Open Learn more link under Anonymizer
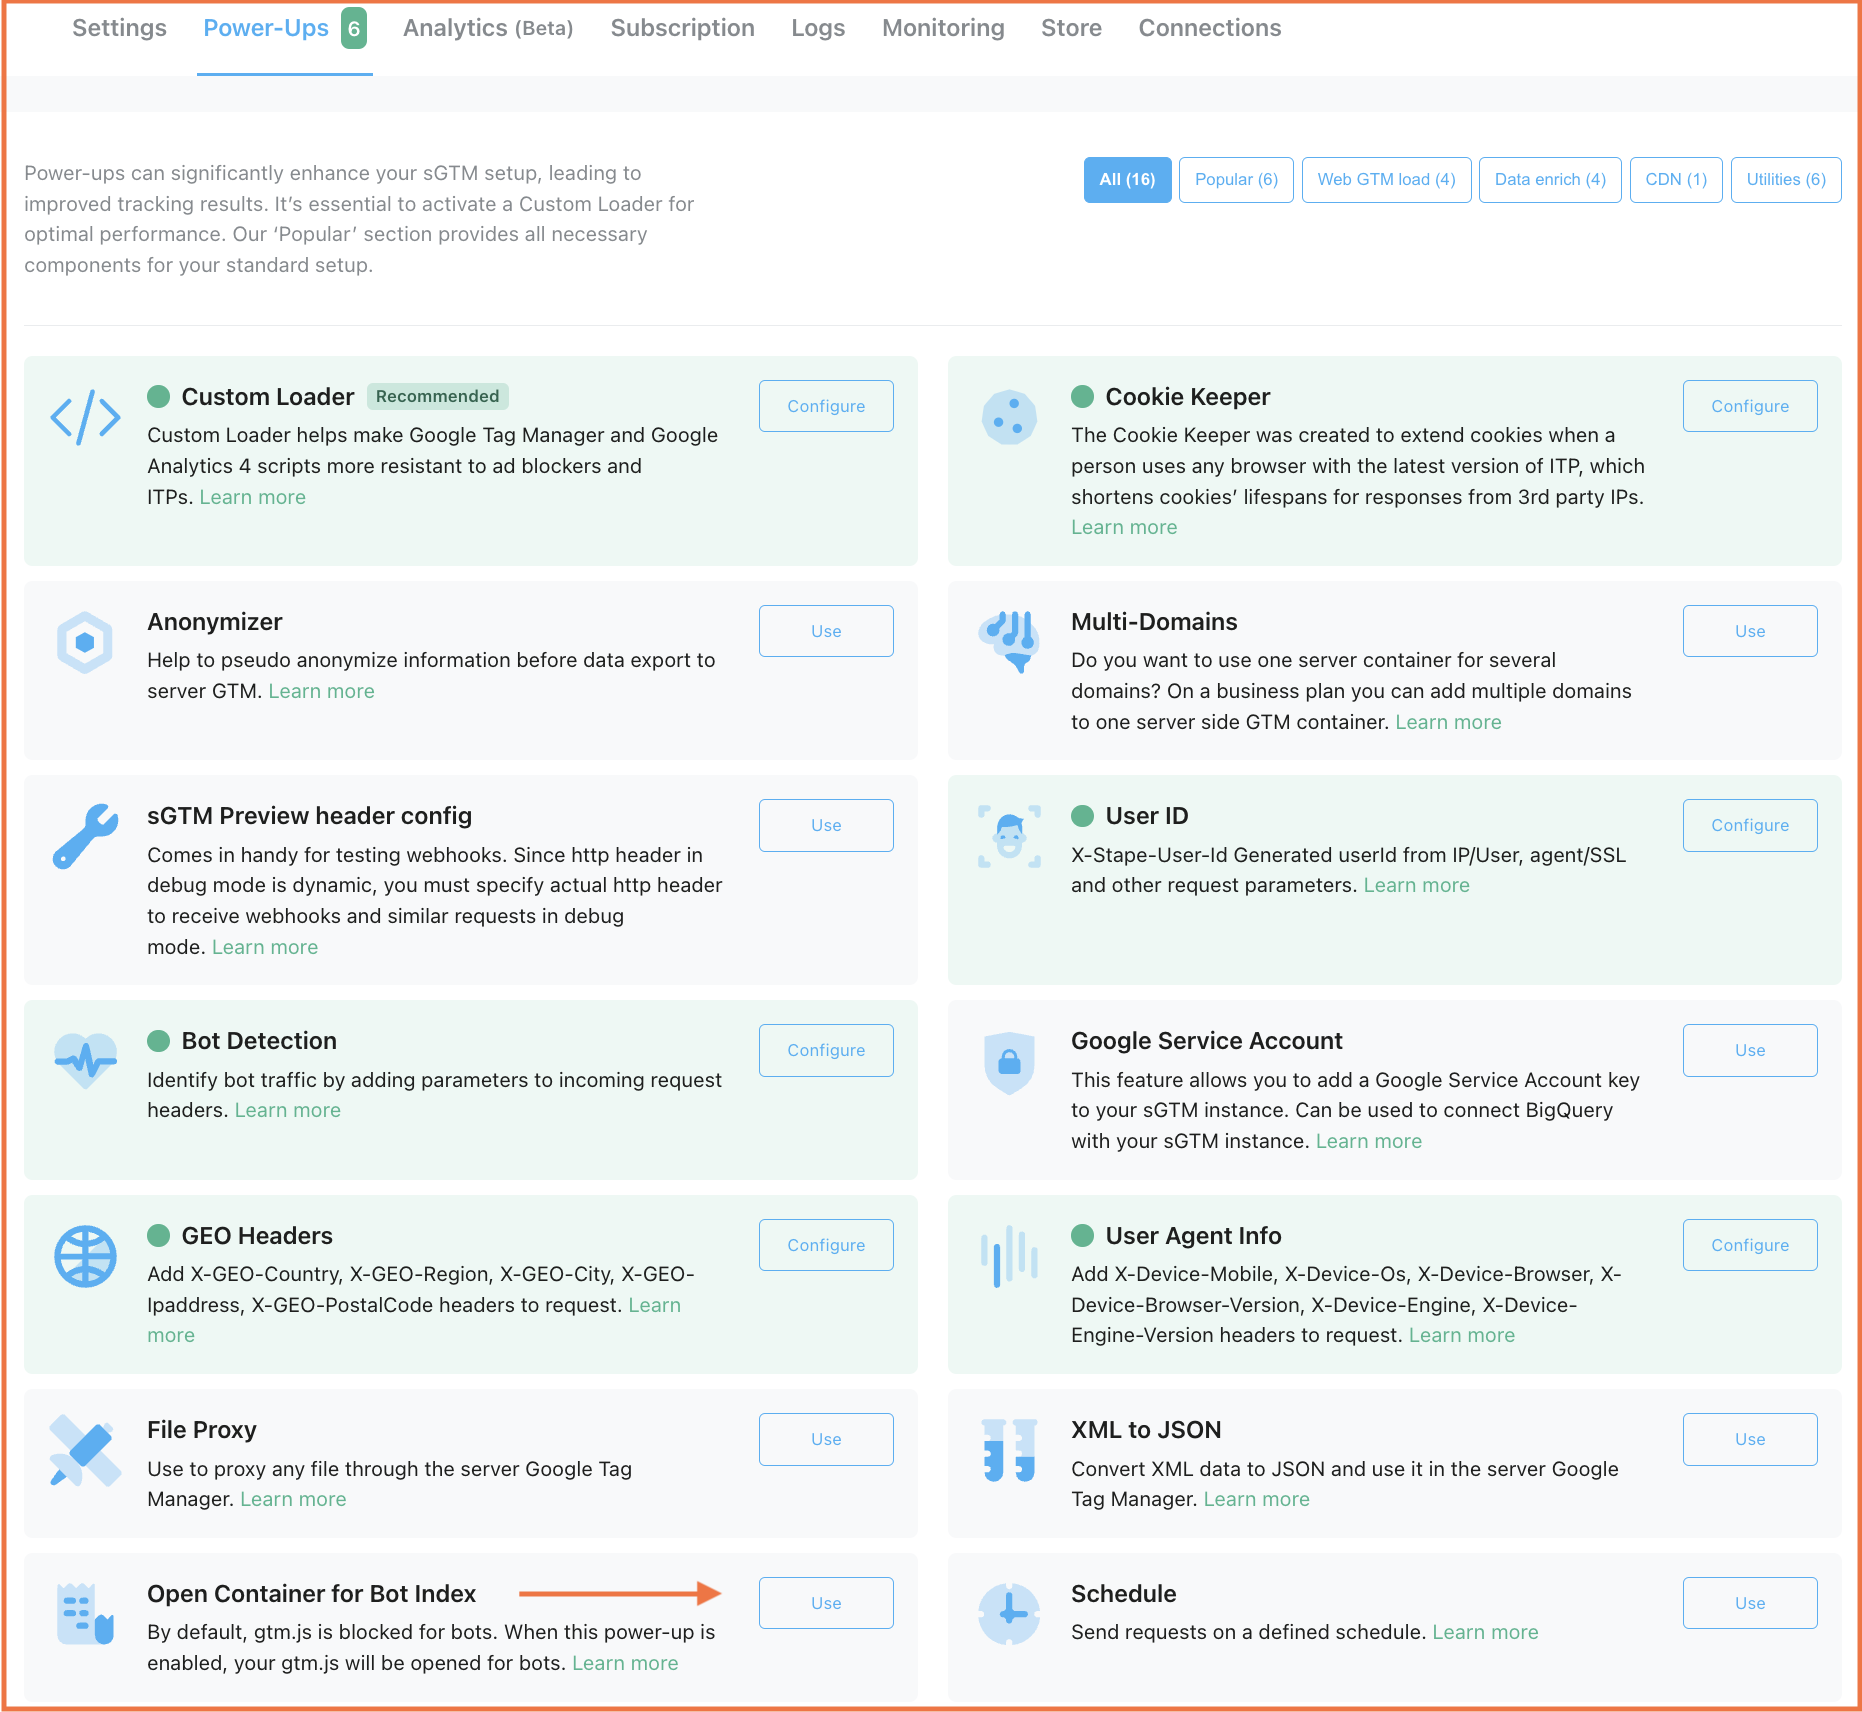Viewport: 1862px width, 1712px height. (321, 691)
